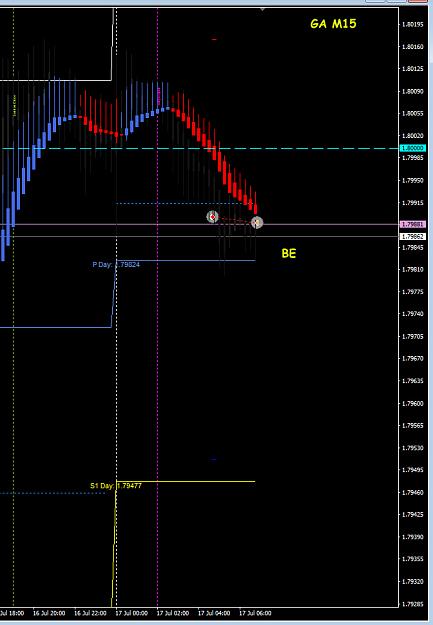Select the S1 Day 1.79477 support label
Screen dimensions: 433x625
[116, 485]
